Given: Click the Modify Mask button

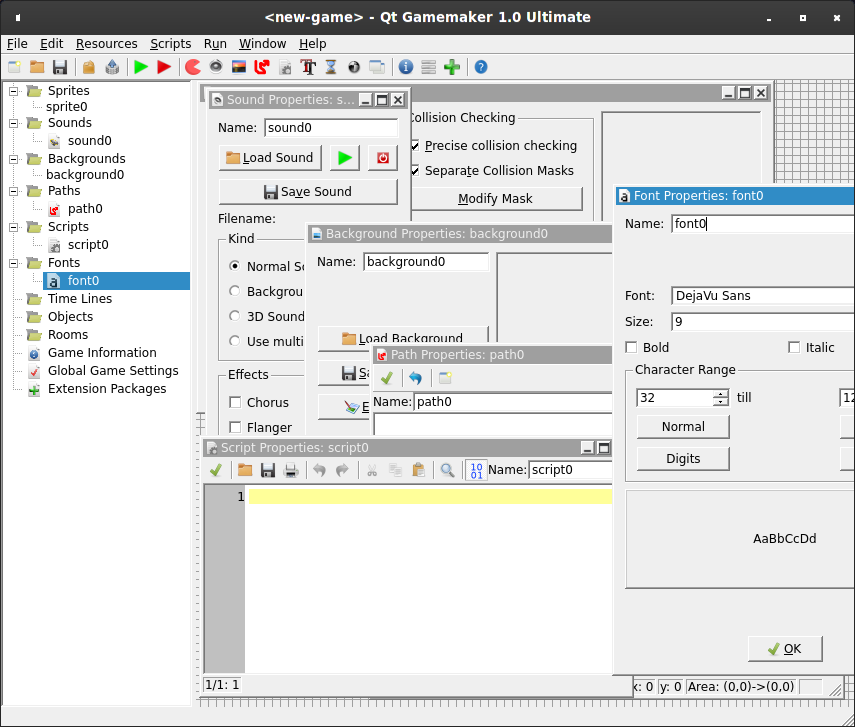Looking at the screenshot, I should tap(495, 199).
